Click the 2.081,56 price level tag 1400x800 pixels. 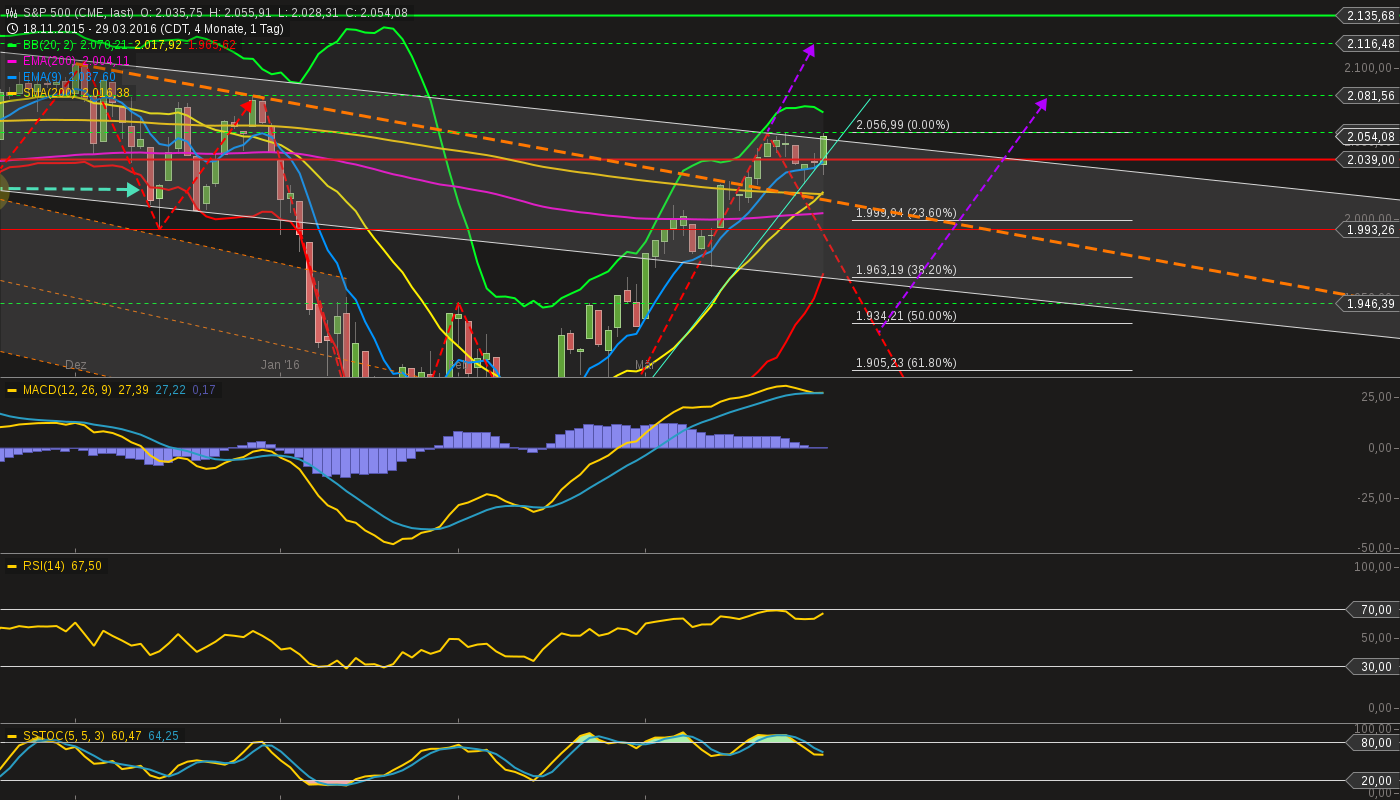click(1368, 96)
